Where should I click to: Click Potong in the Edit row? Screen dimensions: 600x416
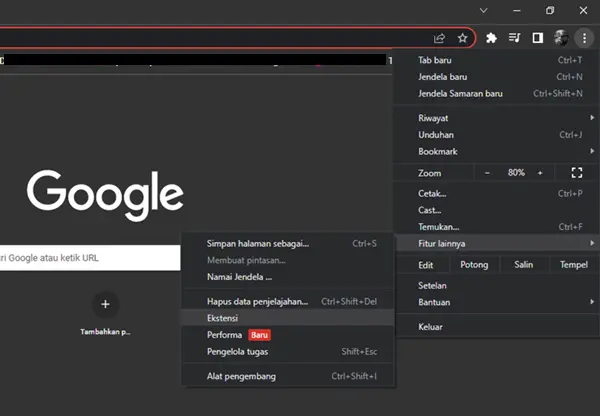pyautogui.click(x=474, y=265)
